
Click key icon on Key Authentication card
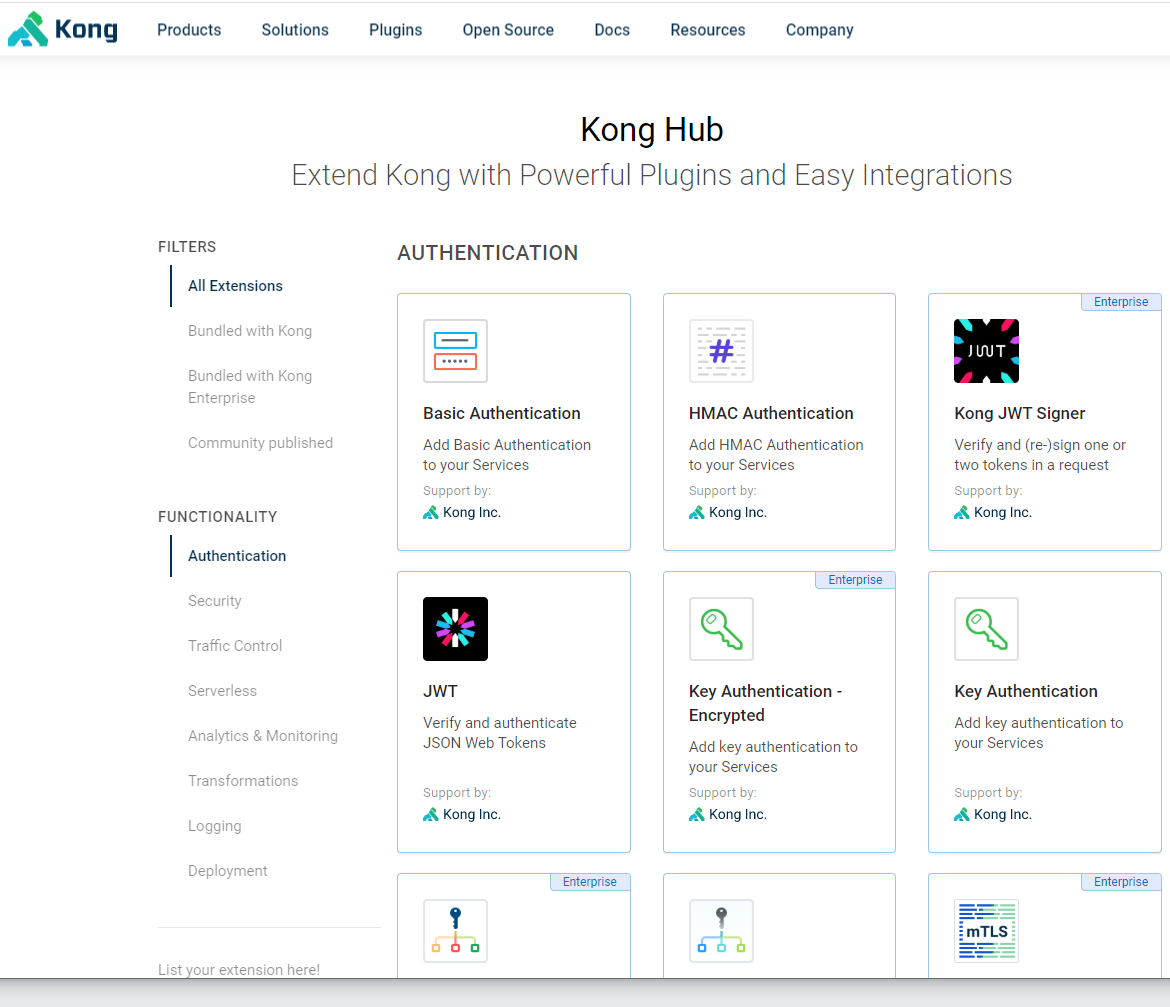[986, 629]
